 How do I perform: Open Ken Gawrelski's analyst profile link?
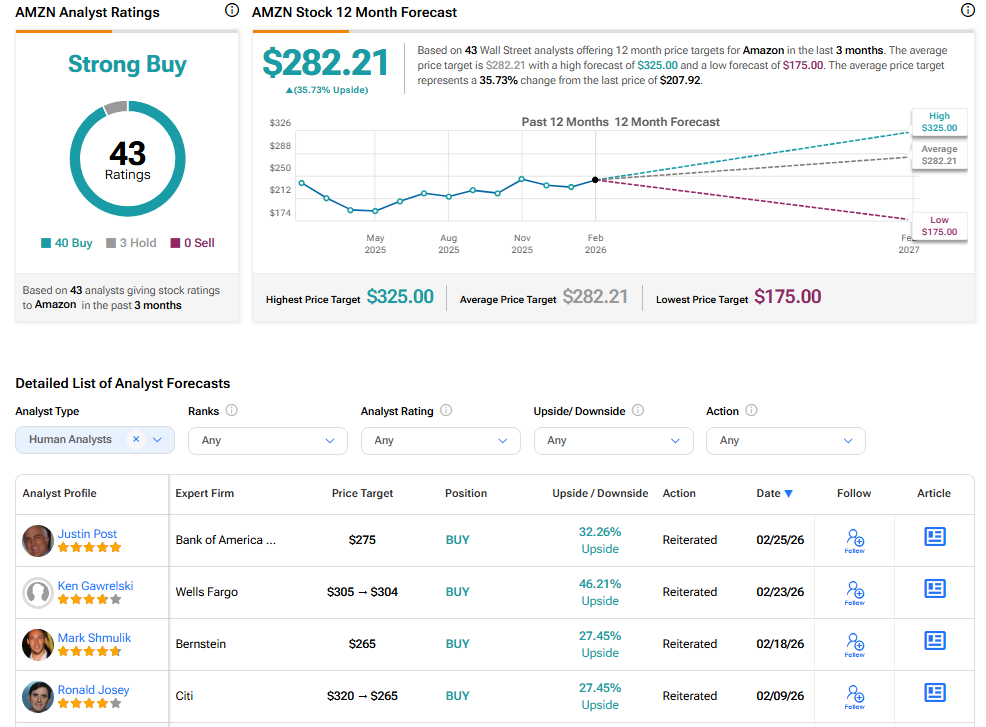click(x=95, y=586)
